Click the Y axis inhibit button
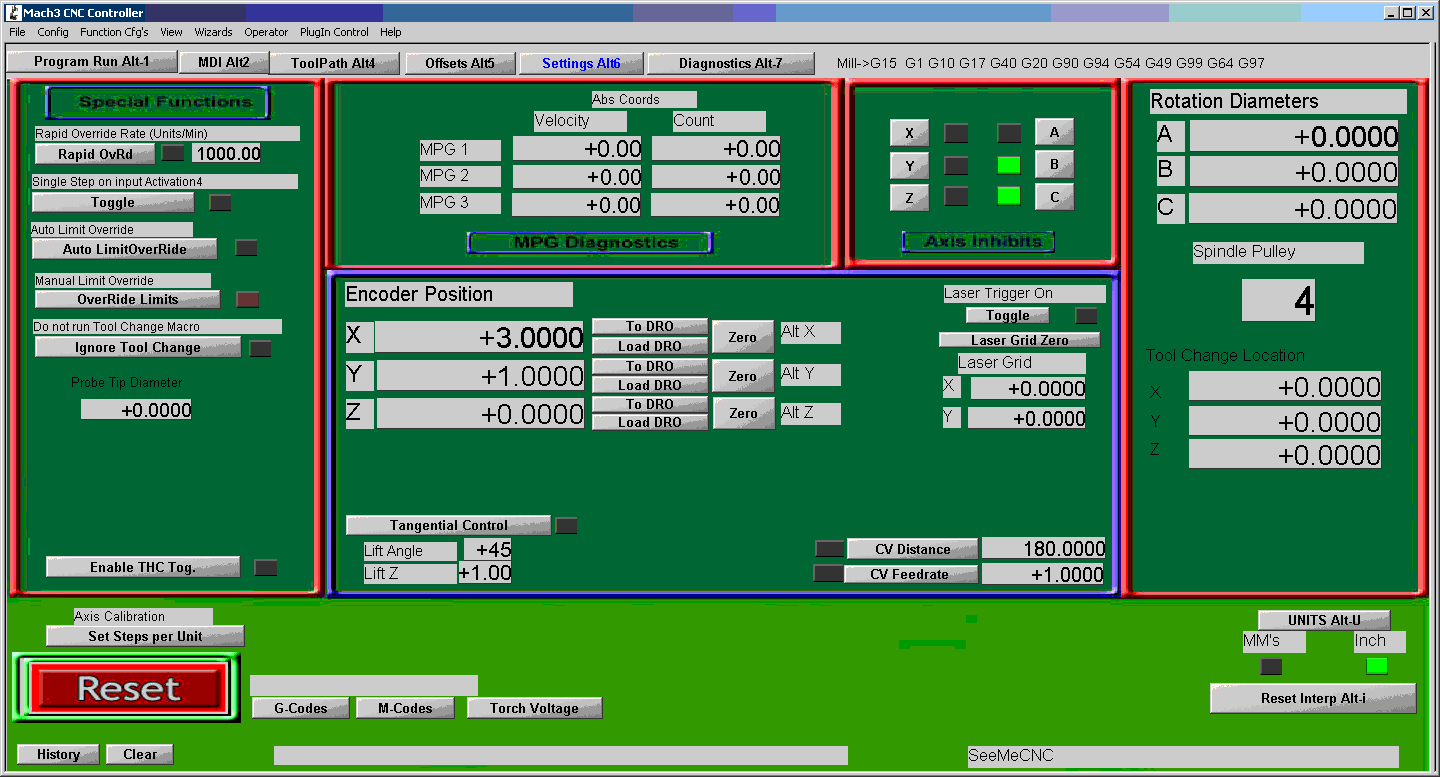1440x777 pixels. [x=908, y=164]
